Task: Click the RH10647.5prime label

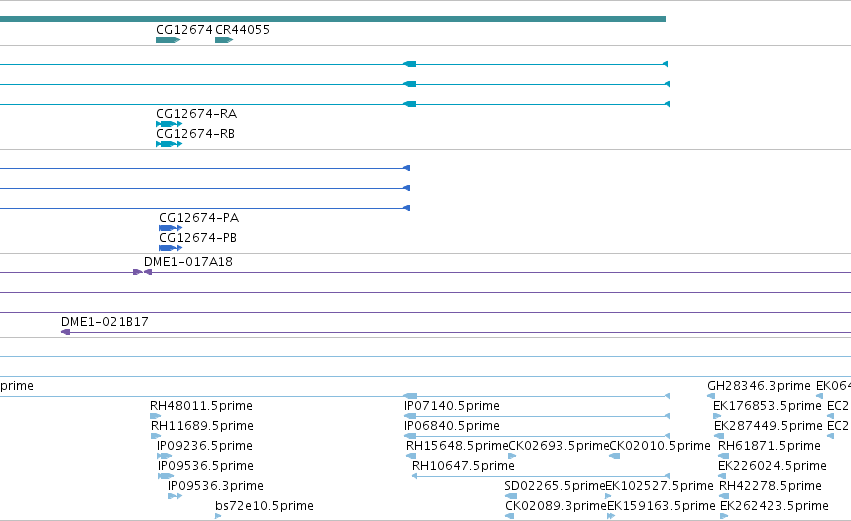Action: (x=463, y=466)
